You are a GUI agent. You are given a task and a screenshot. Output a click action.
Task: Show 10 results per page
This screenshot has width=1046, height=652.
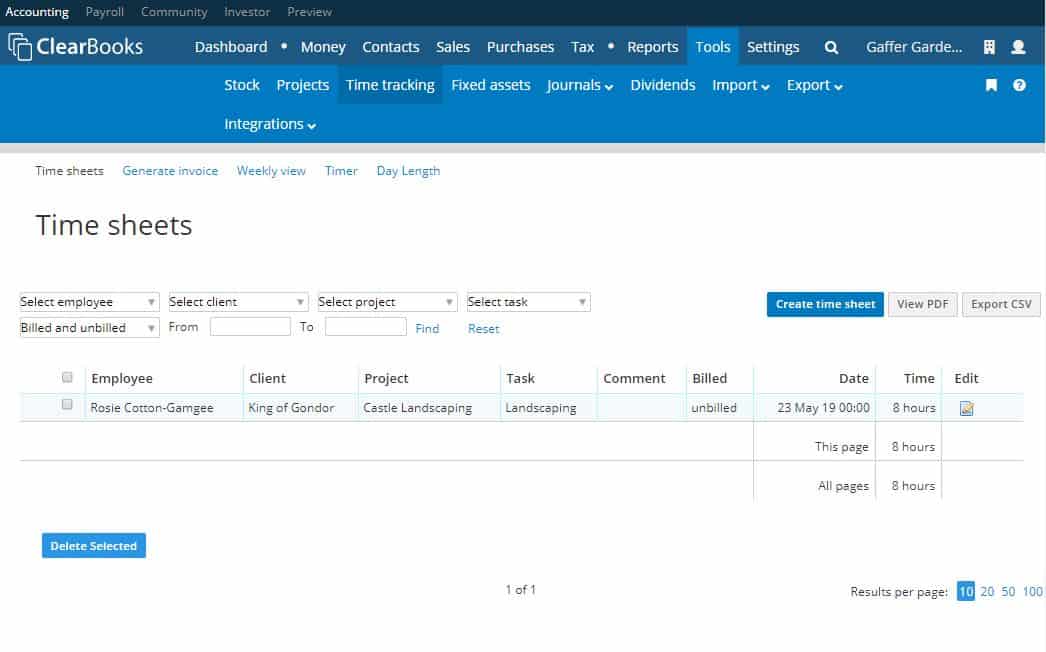click(966, 591)
